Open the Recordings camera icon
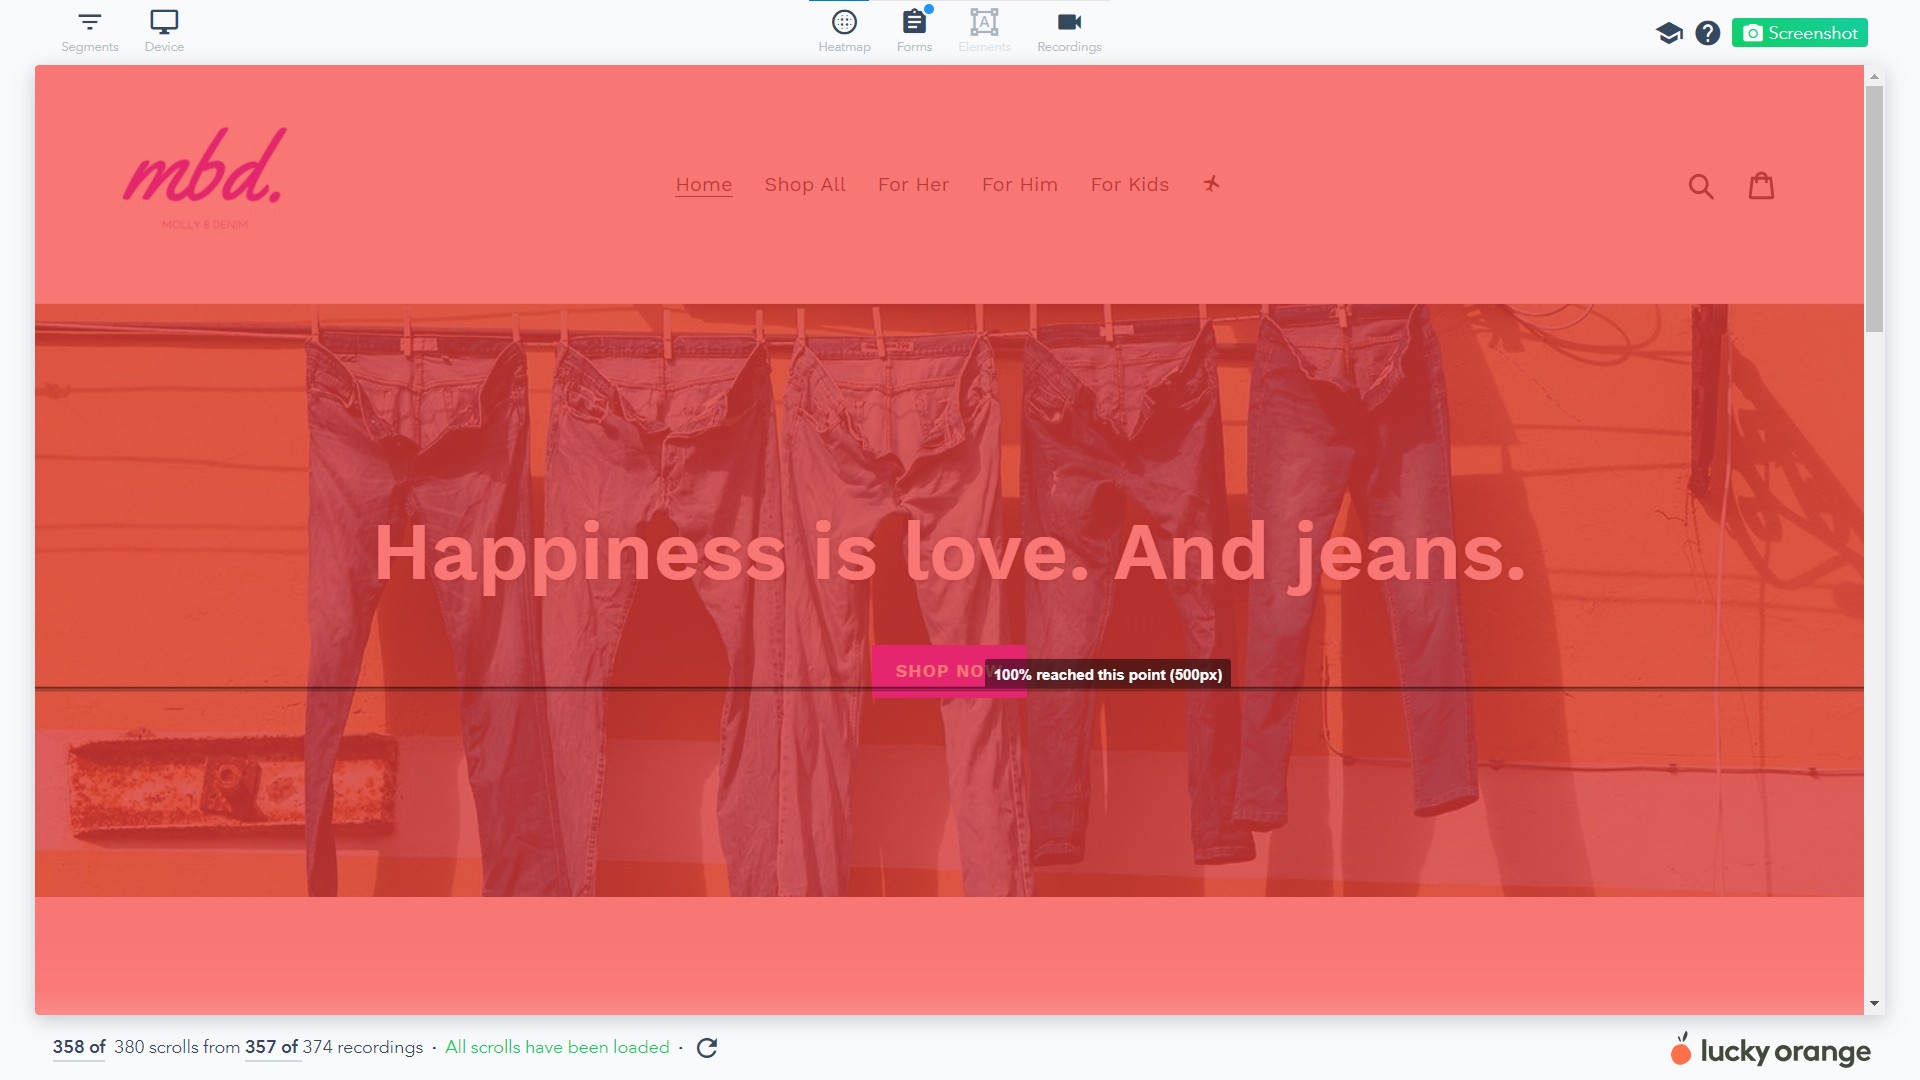This screenshot has width=1920, height=1080. point(1069,22)
